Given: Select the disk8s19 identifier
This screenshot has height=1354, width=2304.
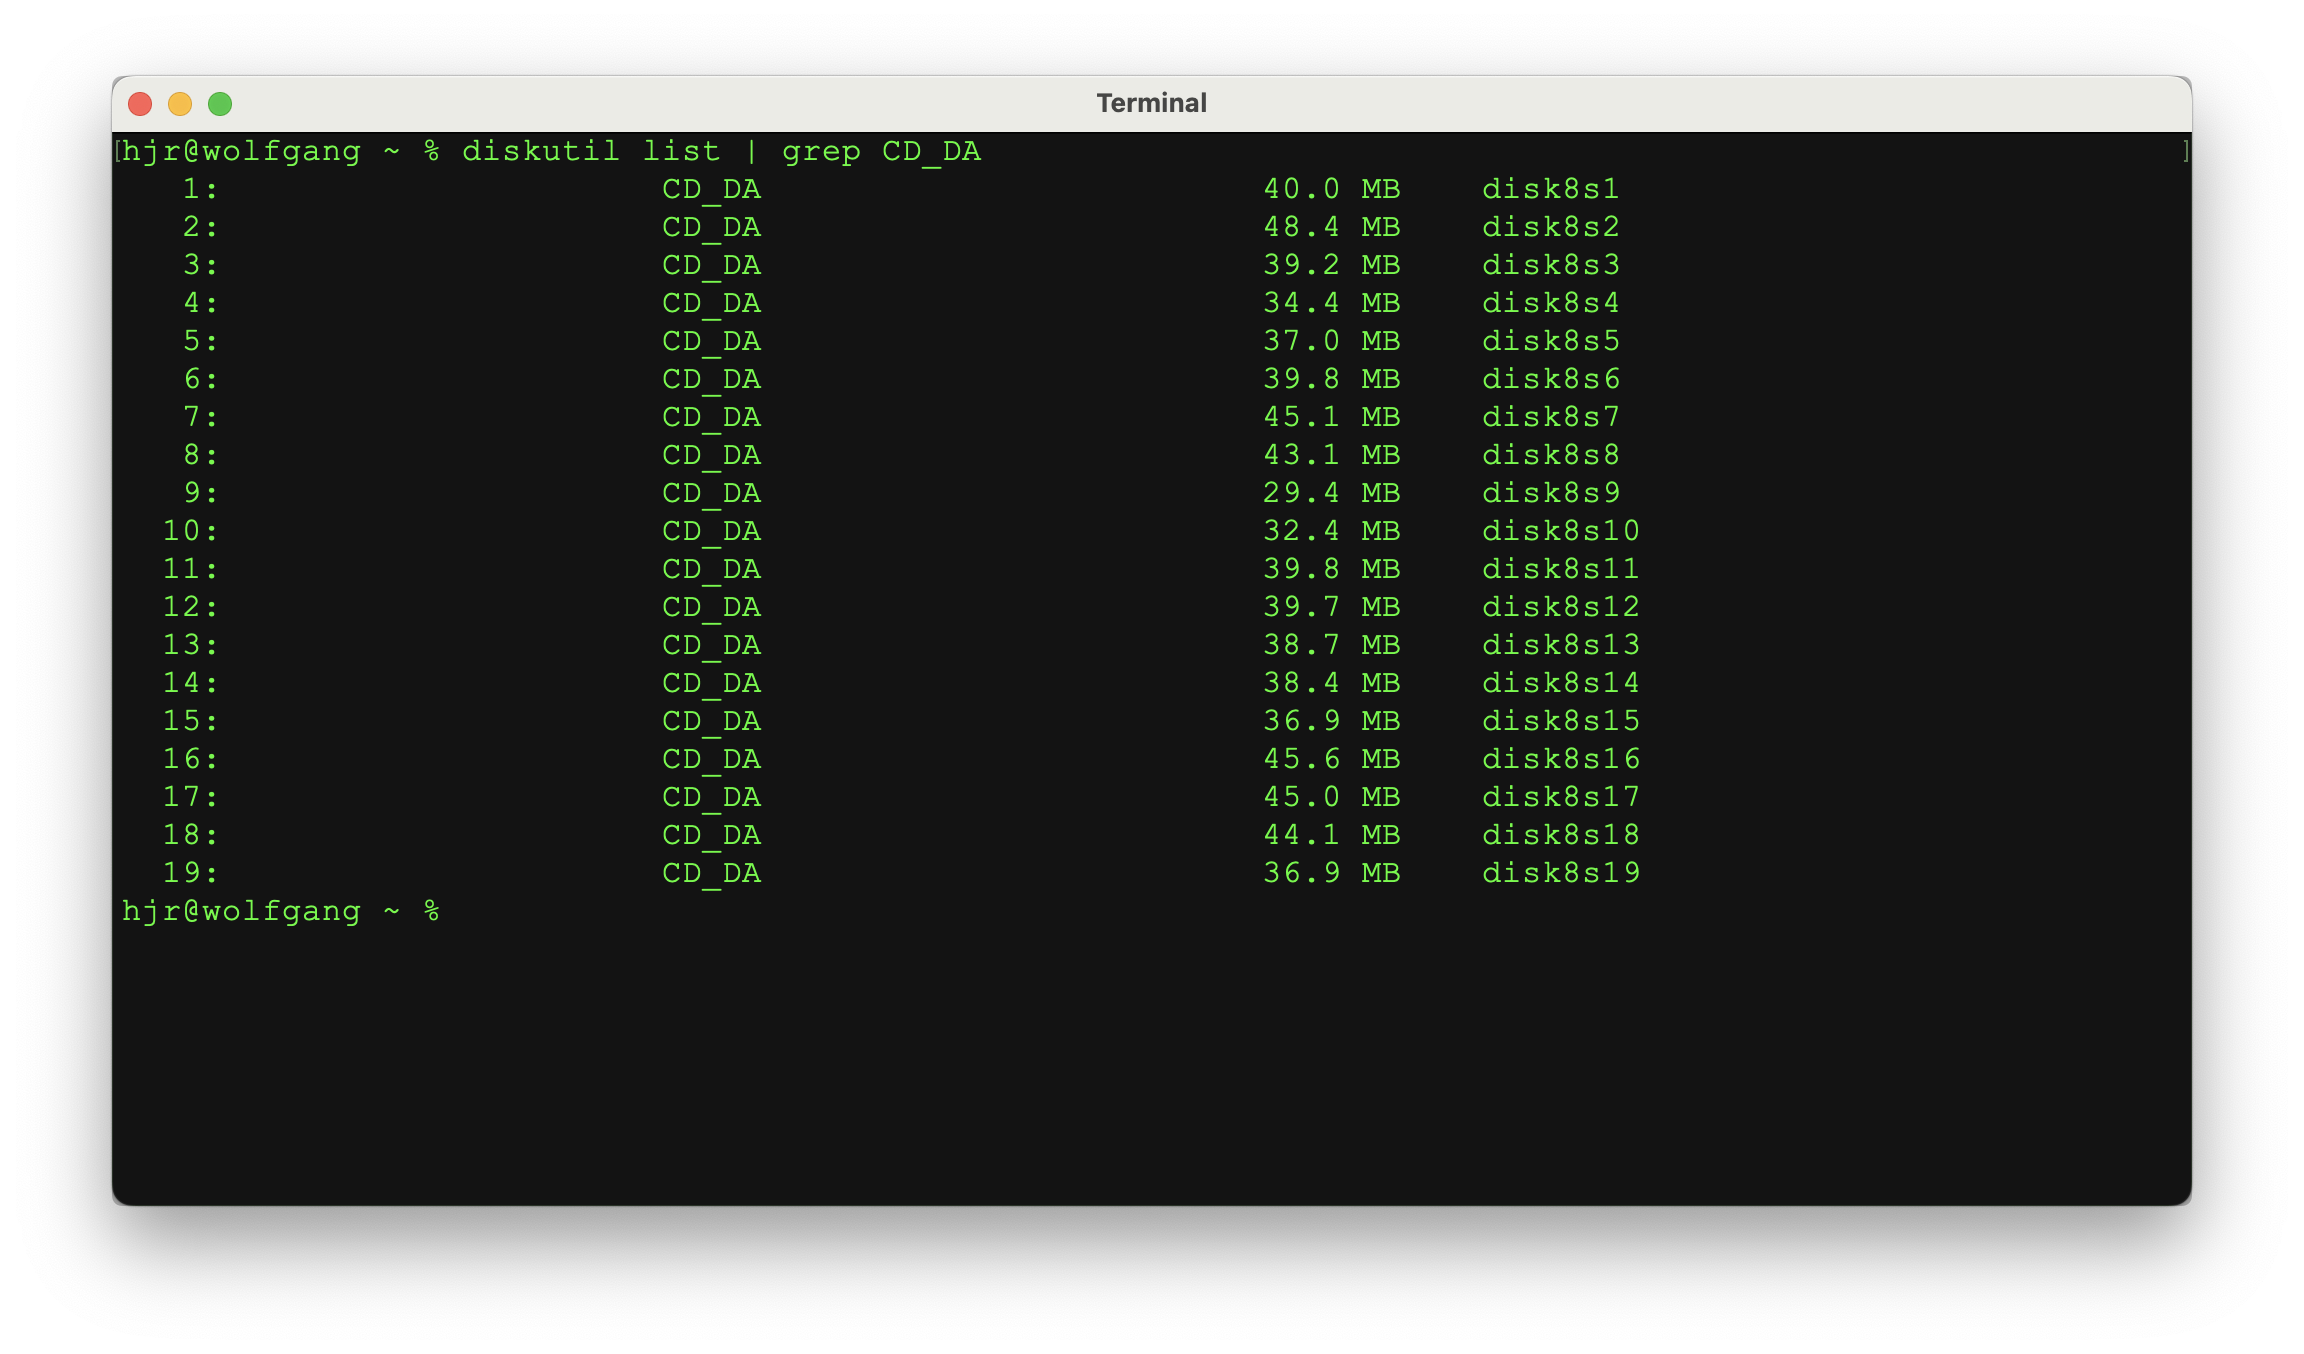Looking at the screenshot, I should [x=1560, y=872].
